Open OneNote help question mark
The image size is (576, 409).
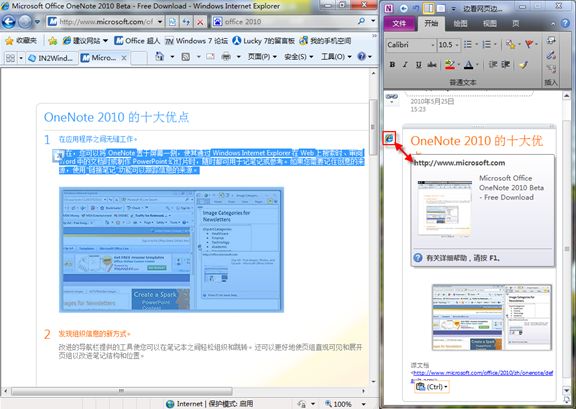pos(565,23)
